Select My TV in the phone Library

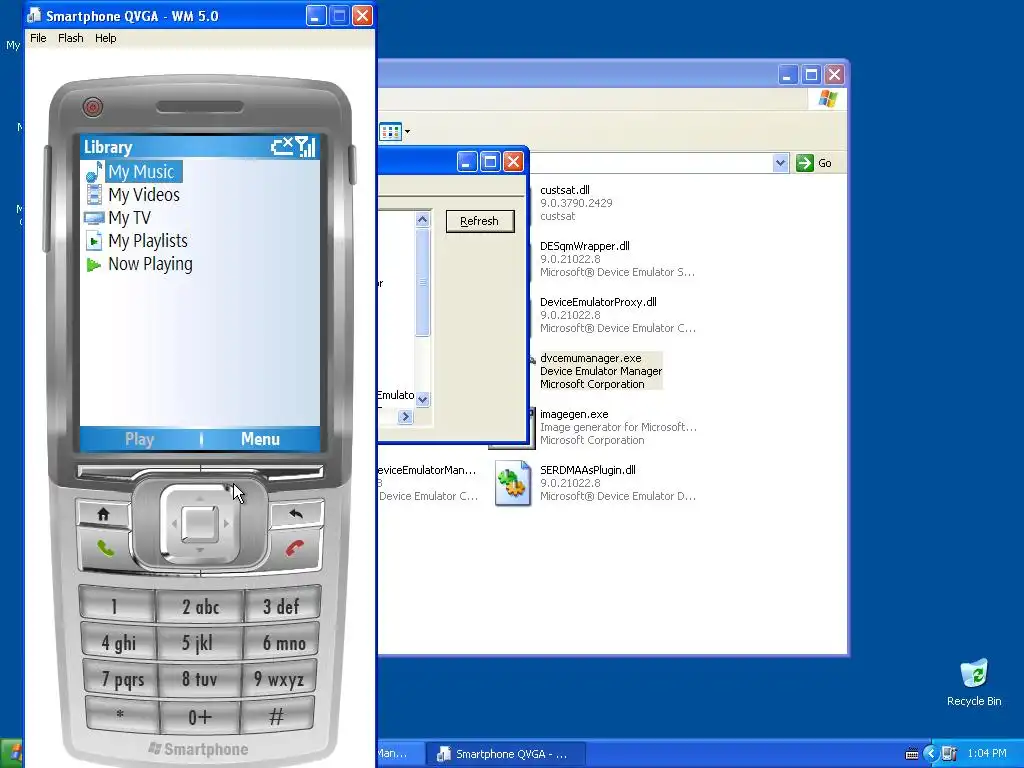click(129, 217)
